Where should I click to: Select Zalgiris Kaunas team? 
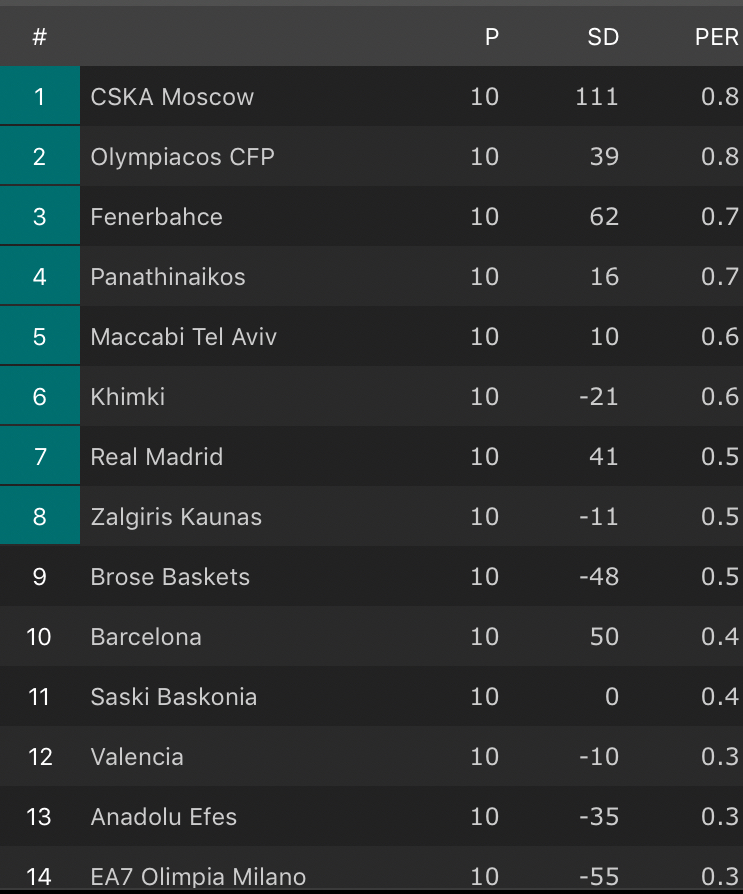coord(176,517)
